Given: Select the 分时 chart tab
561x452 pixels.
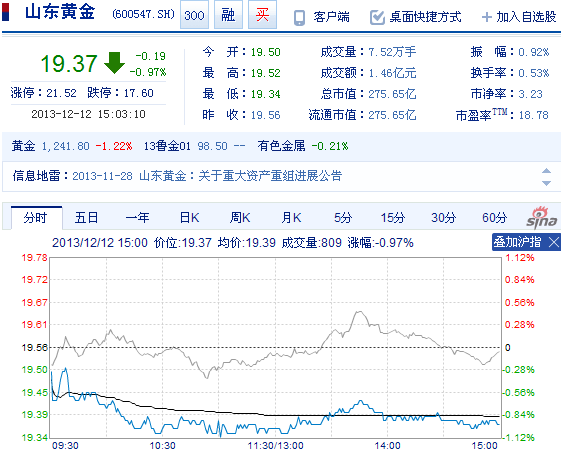Looking at the screenshot, I should [x=36, y=218].
